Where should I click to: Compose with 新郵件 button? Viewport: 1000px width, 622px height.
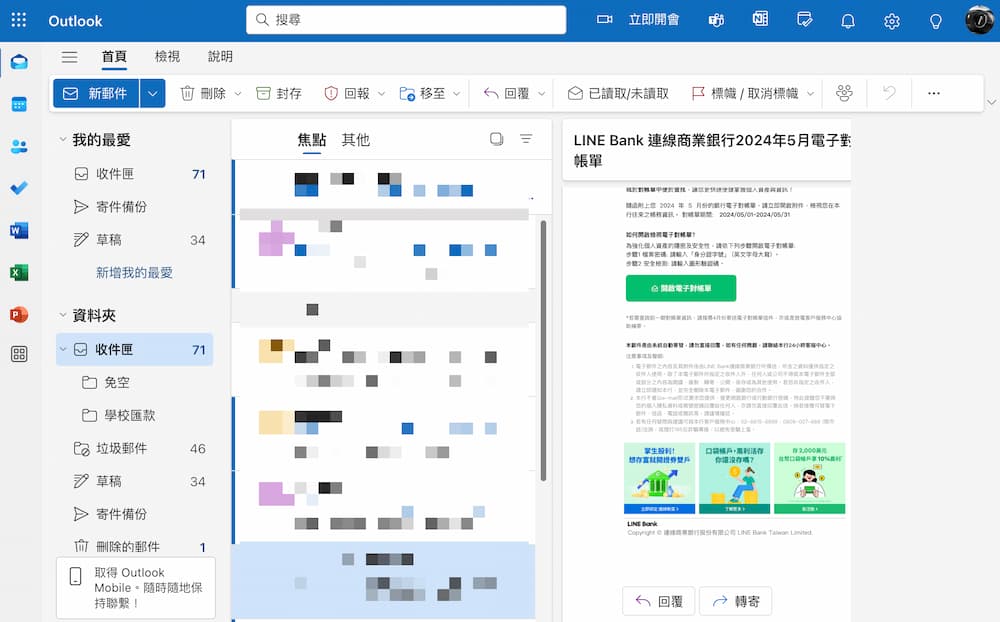97,93
